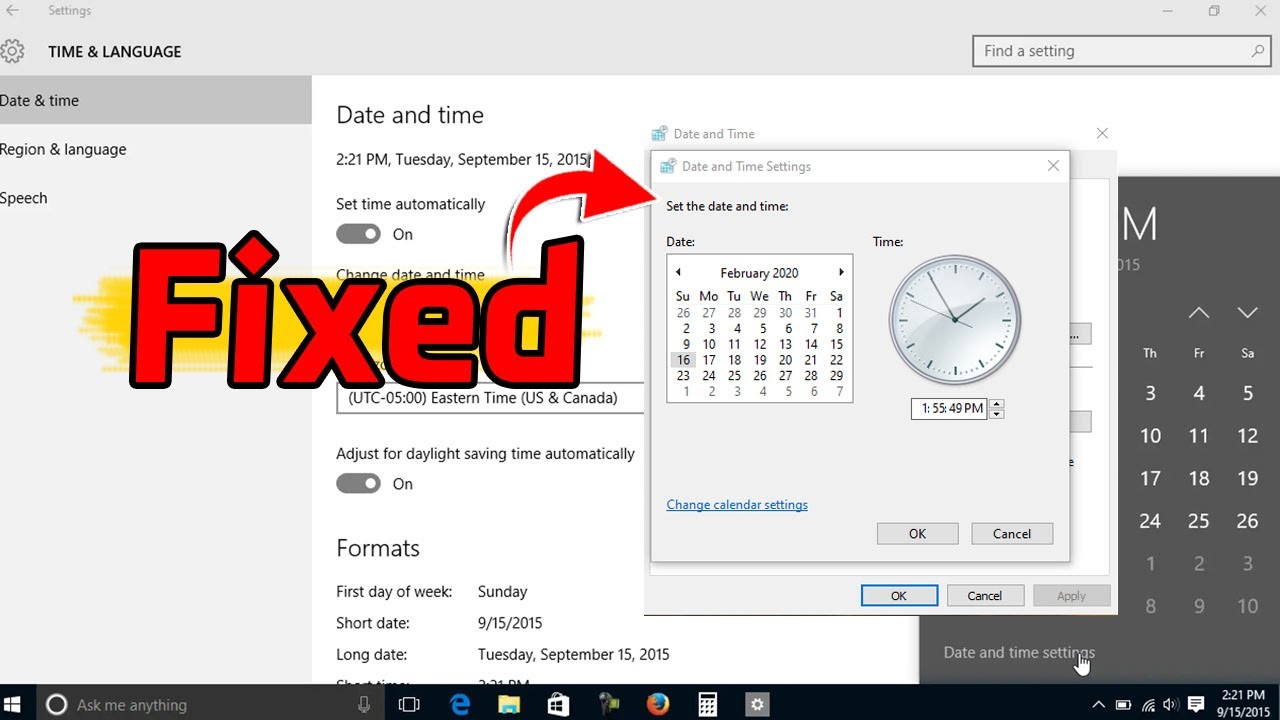
Task: Select day 18 in the clock flyout calendar
Action: point(1199,478)
